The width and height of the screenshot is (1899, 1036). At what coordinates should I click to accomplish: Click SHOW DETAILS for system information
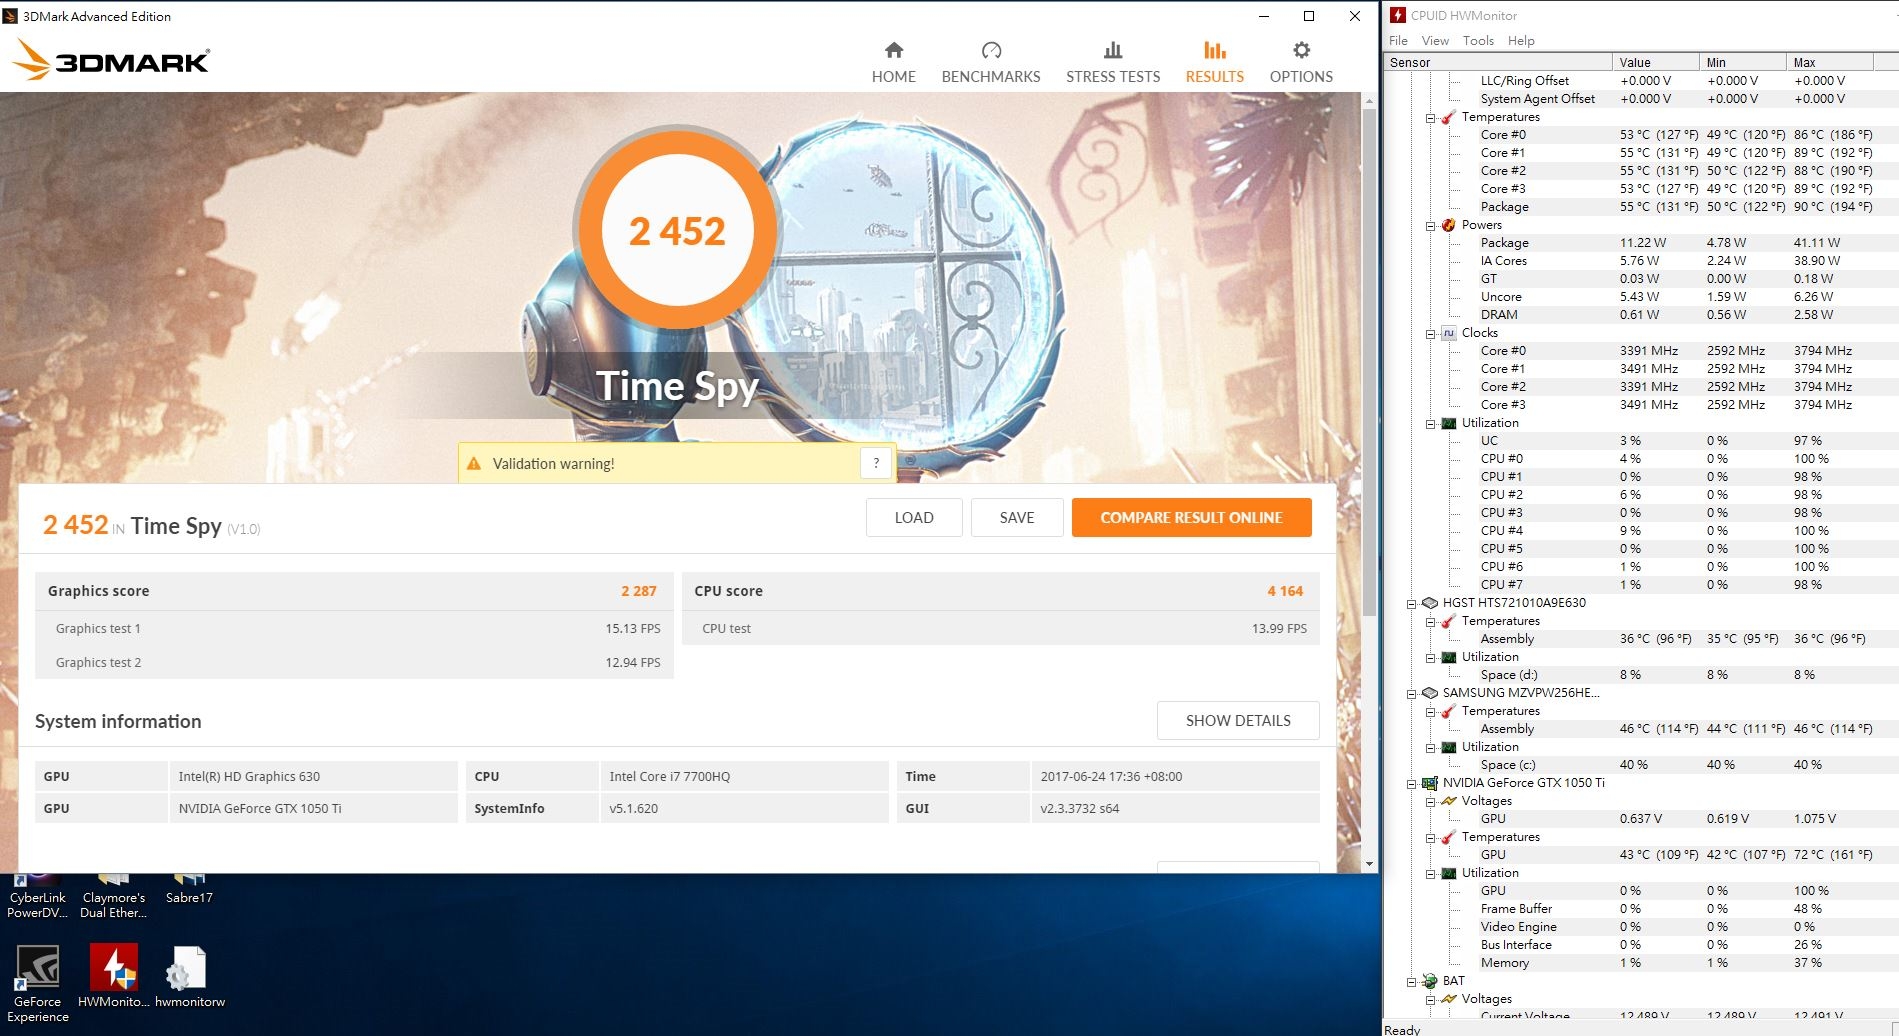pyautogui.click(x=1238, y=720)
